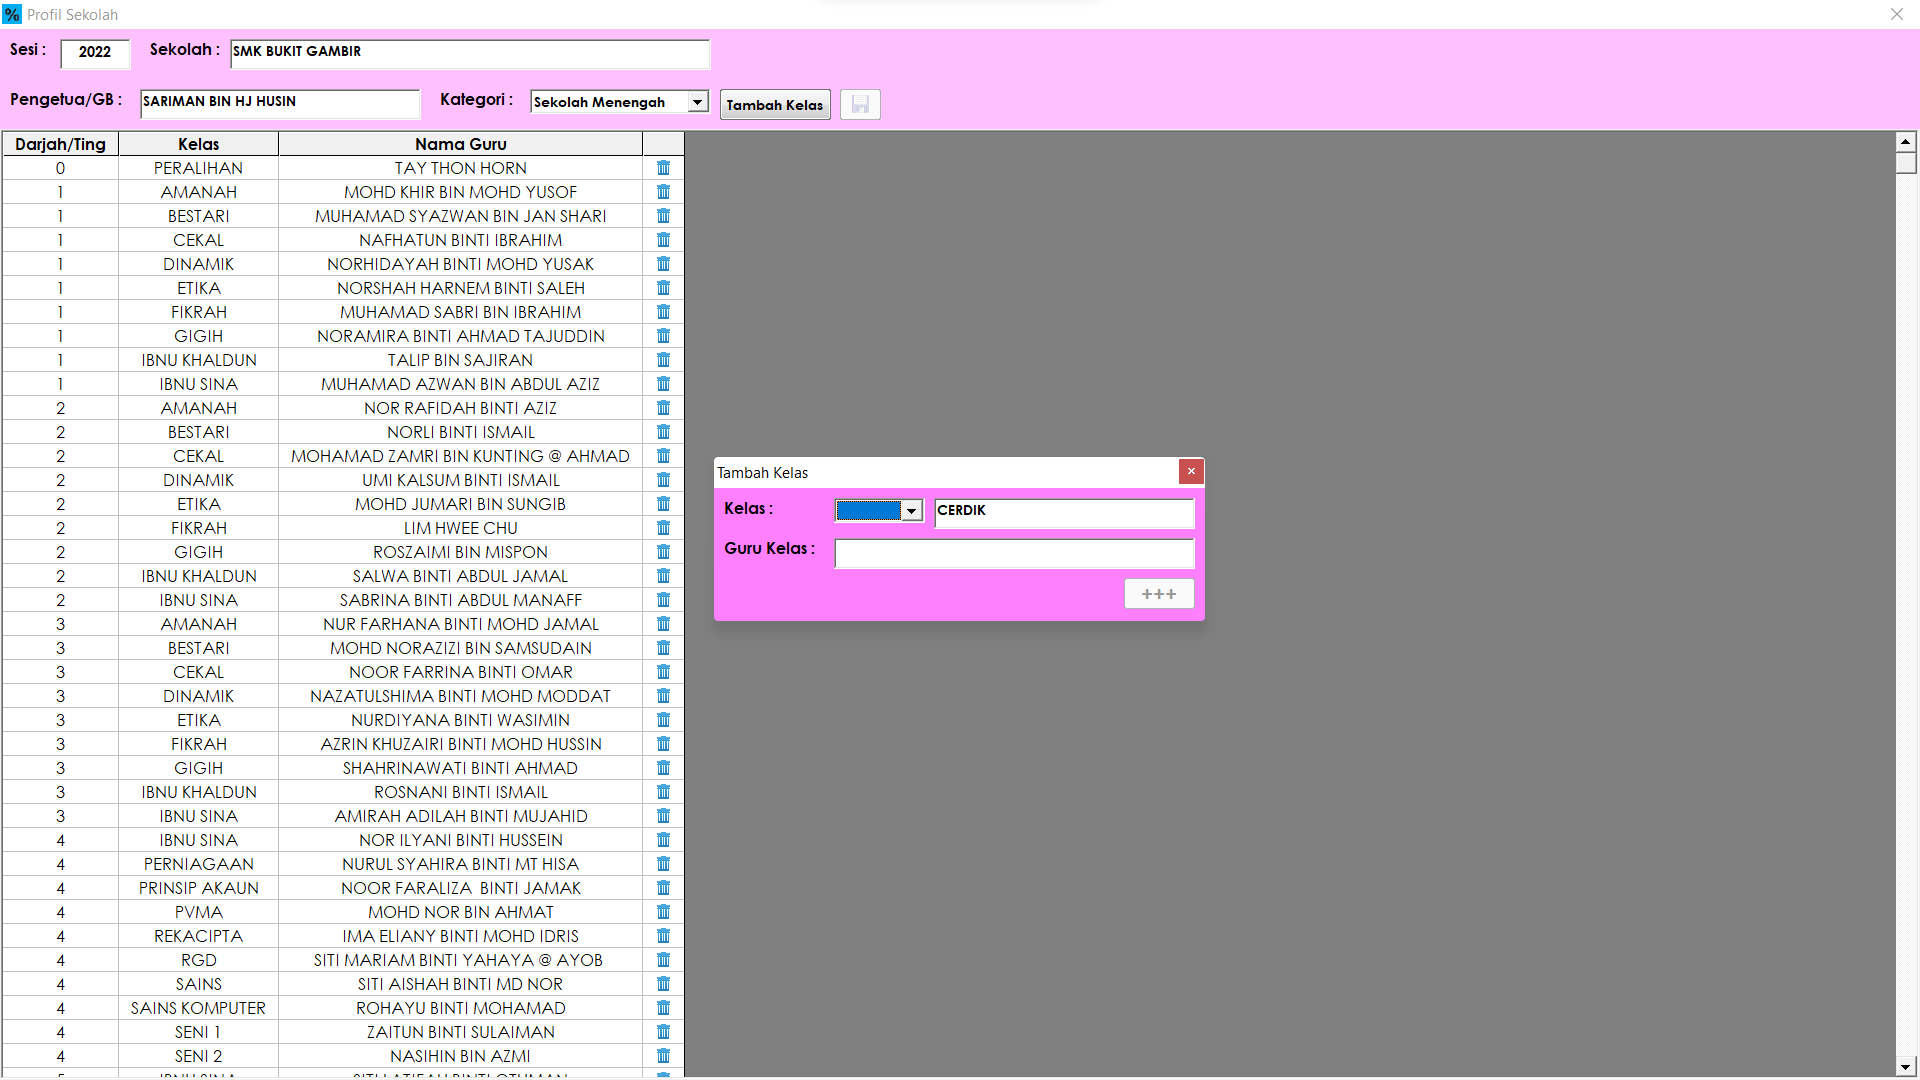Click the save diskette icon
Viewport: 1920px width, 1080px height.
(860, 104)
